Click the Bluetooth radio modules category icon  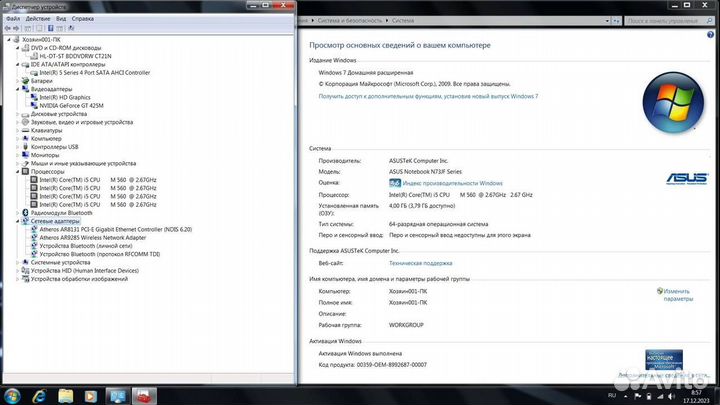coord(26,213)
